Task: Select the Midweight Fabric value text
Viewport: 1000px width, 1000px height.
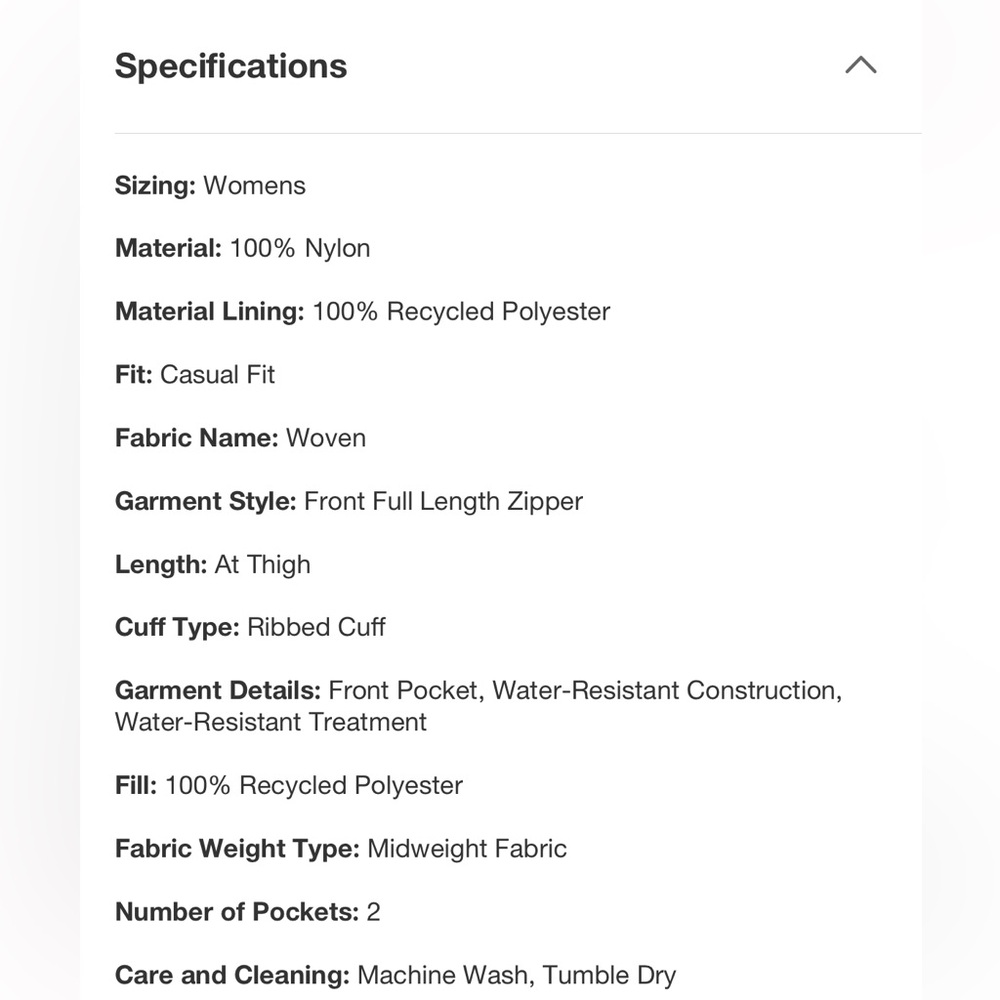Action: point(467,849)
